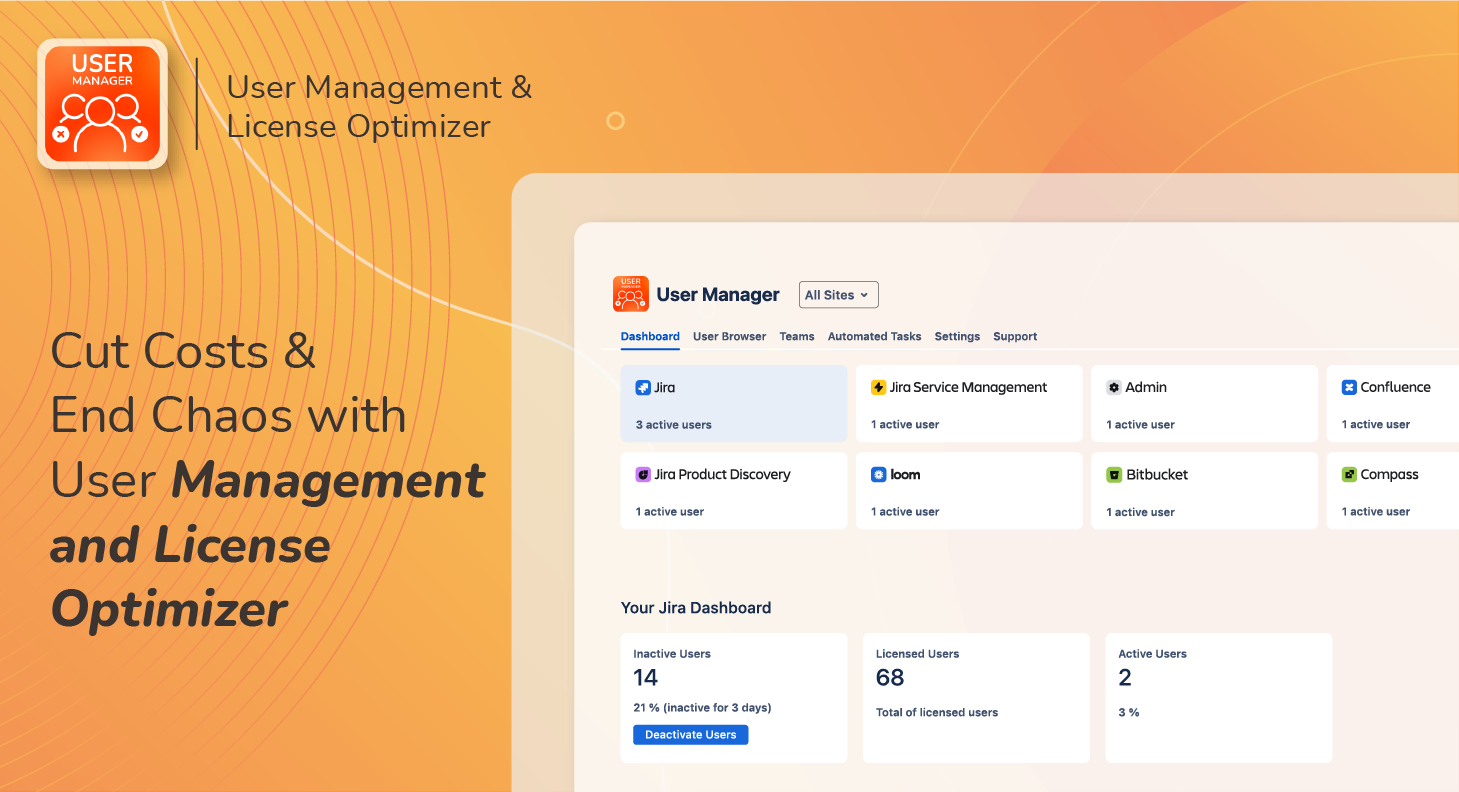Open the Jira Product Discovery card
1459x792 pixels.
[734, 490]
